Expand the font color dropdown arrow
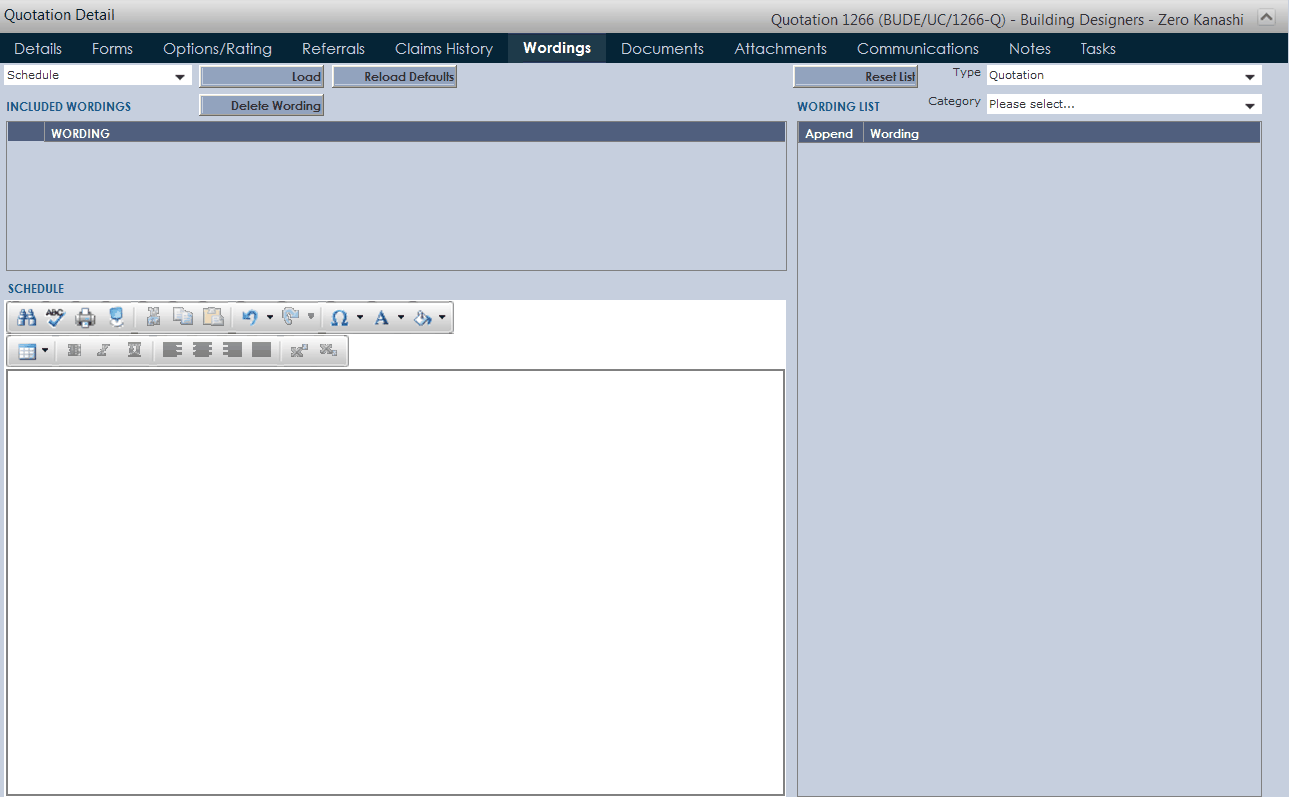Screen dimensions: 1289x797 401,318
